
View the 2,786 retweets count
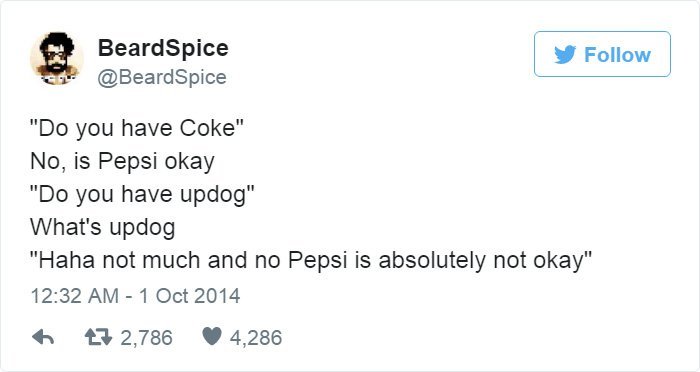point(146,338)
